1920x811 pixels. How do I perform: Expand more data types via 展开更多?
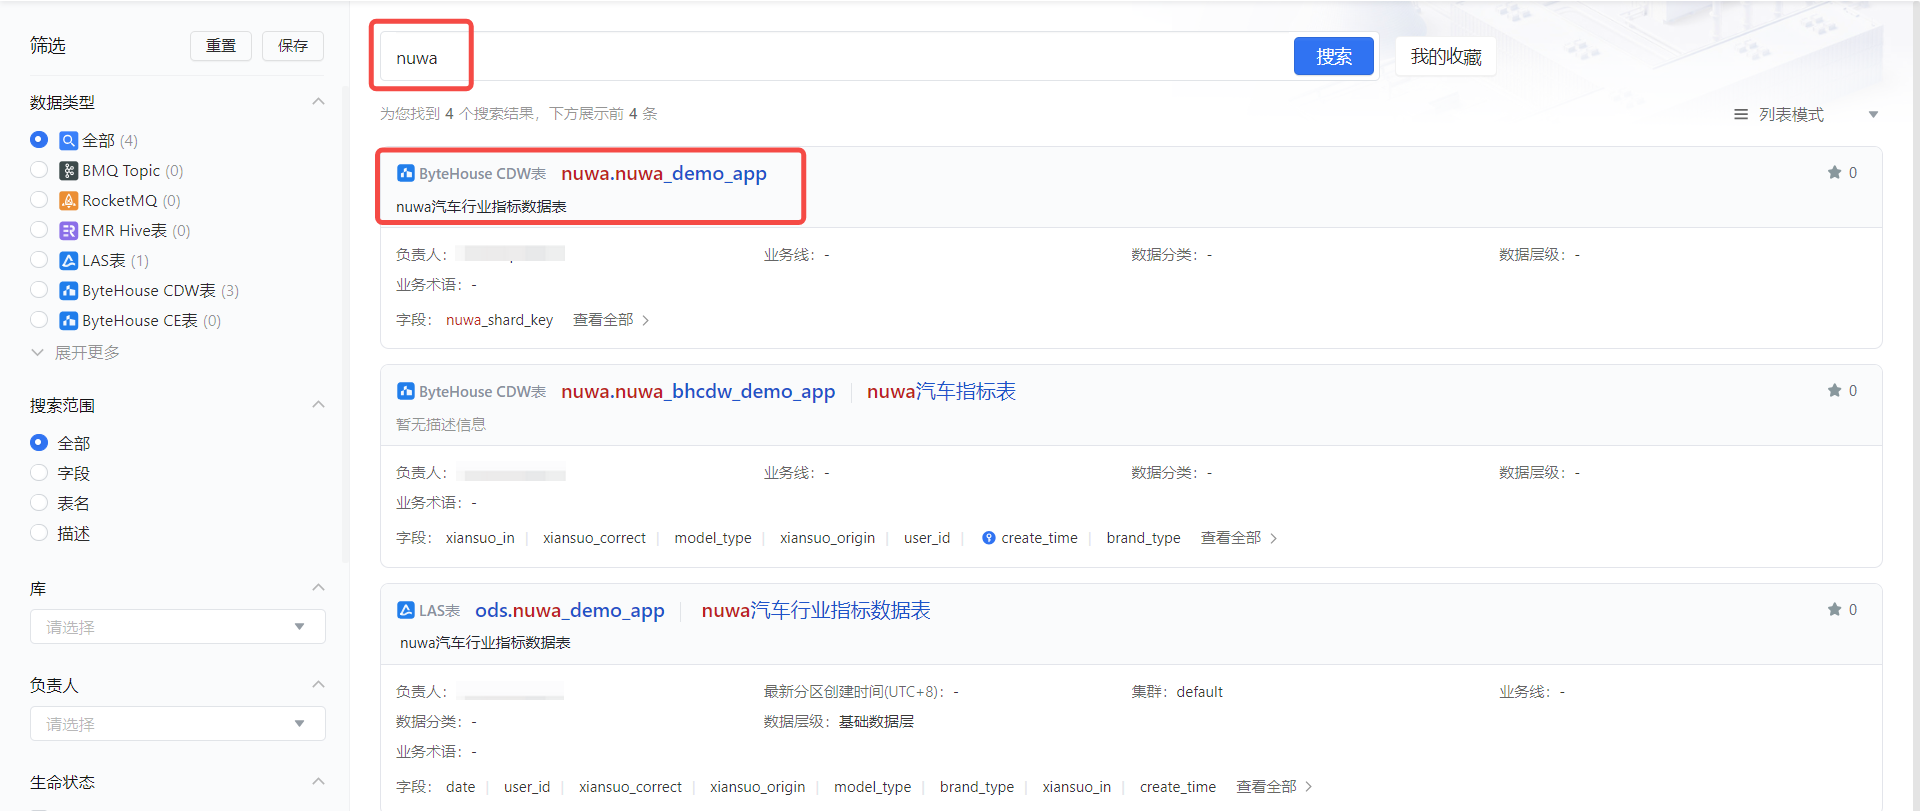tap(76, 352)
